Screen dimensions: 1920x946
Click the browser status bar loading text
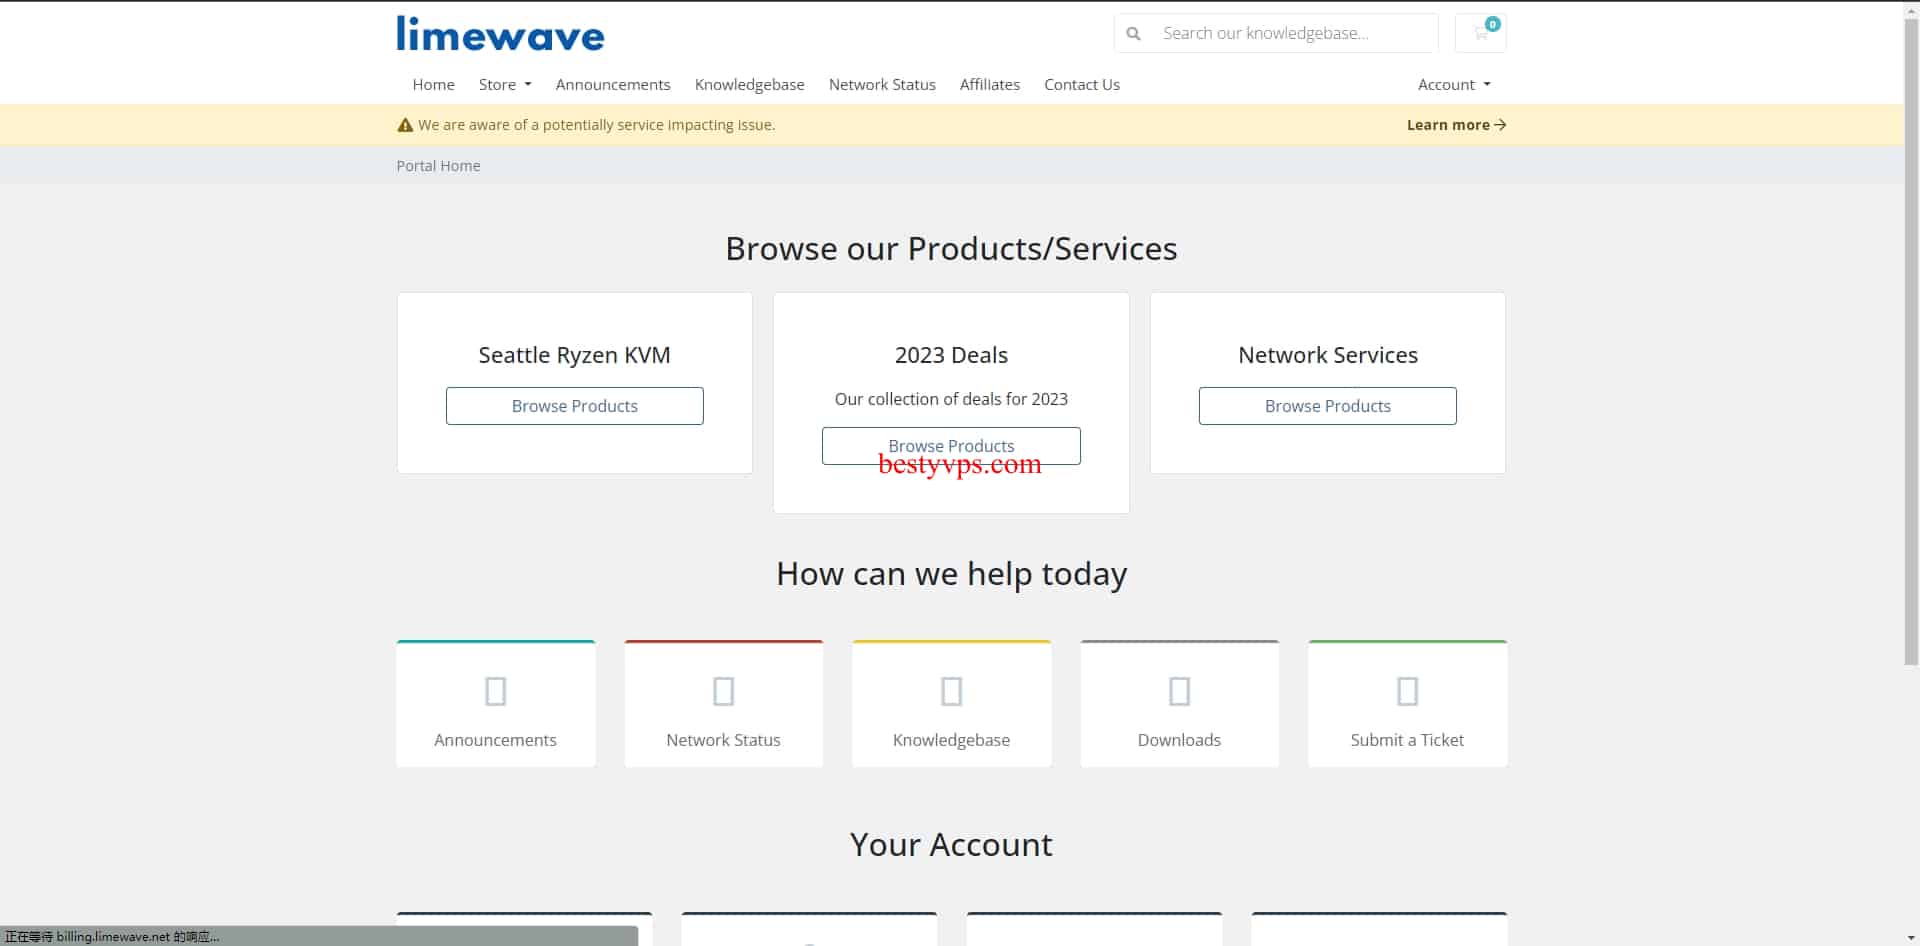112,937
